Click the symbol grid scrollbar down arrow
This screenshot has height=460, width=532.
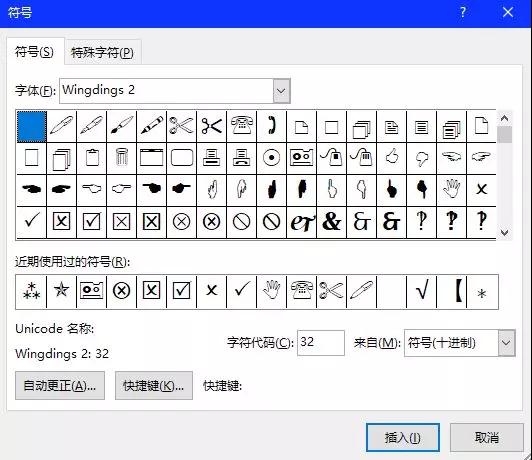504,233
